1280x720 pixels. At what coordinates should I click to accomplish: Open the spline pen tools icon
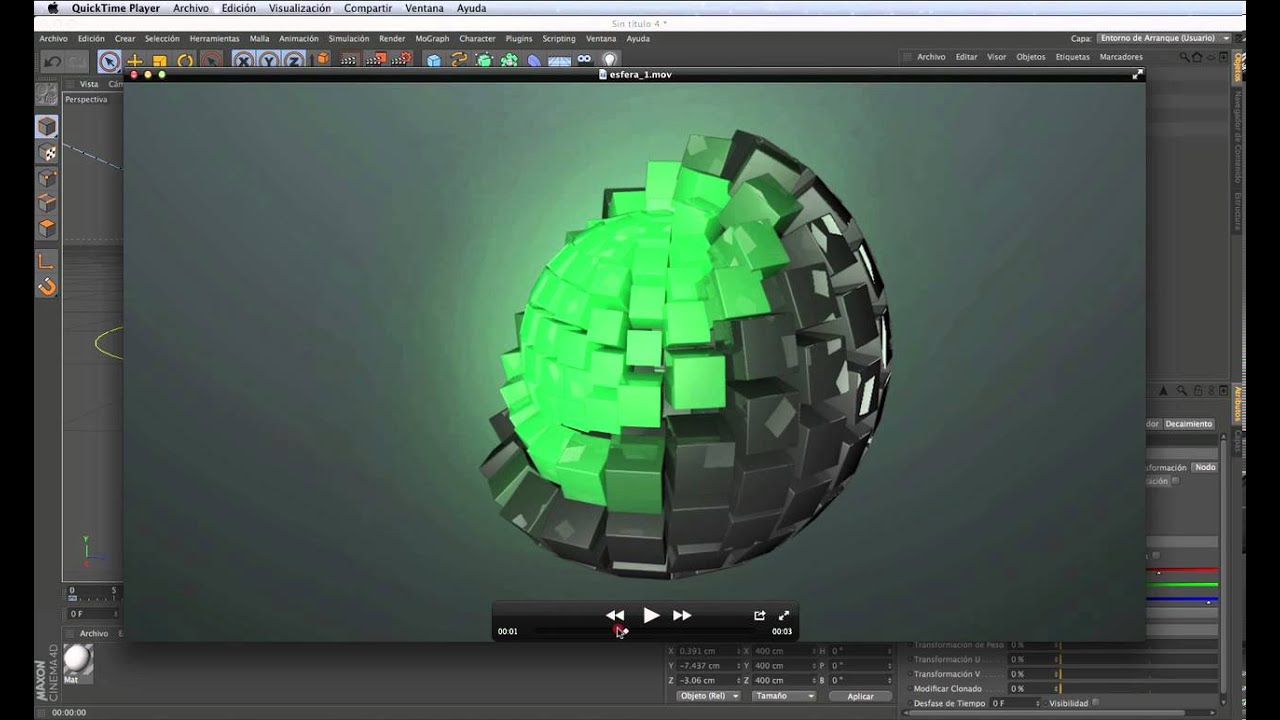coord(459,60)
